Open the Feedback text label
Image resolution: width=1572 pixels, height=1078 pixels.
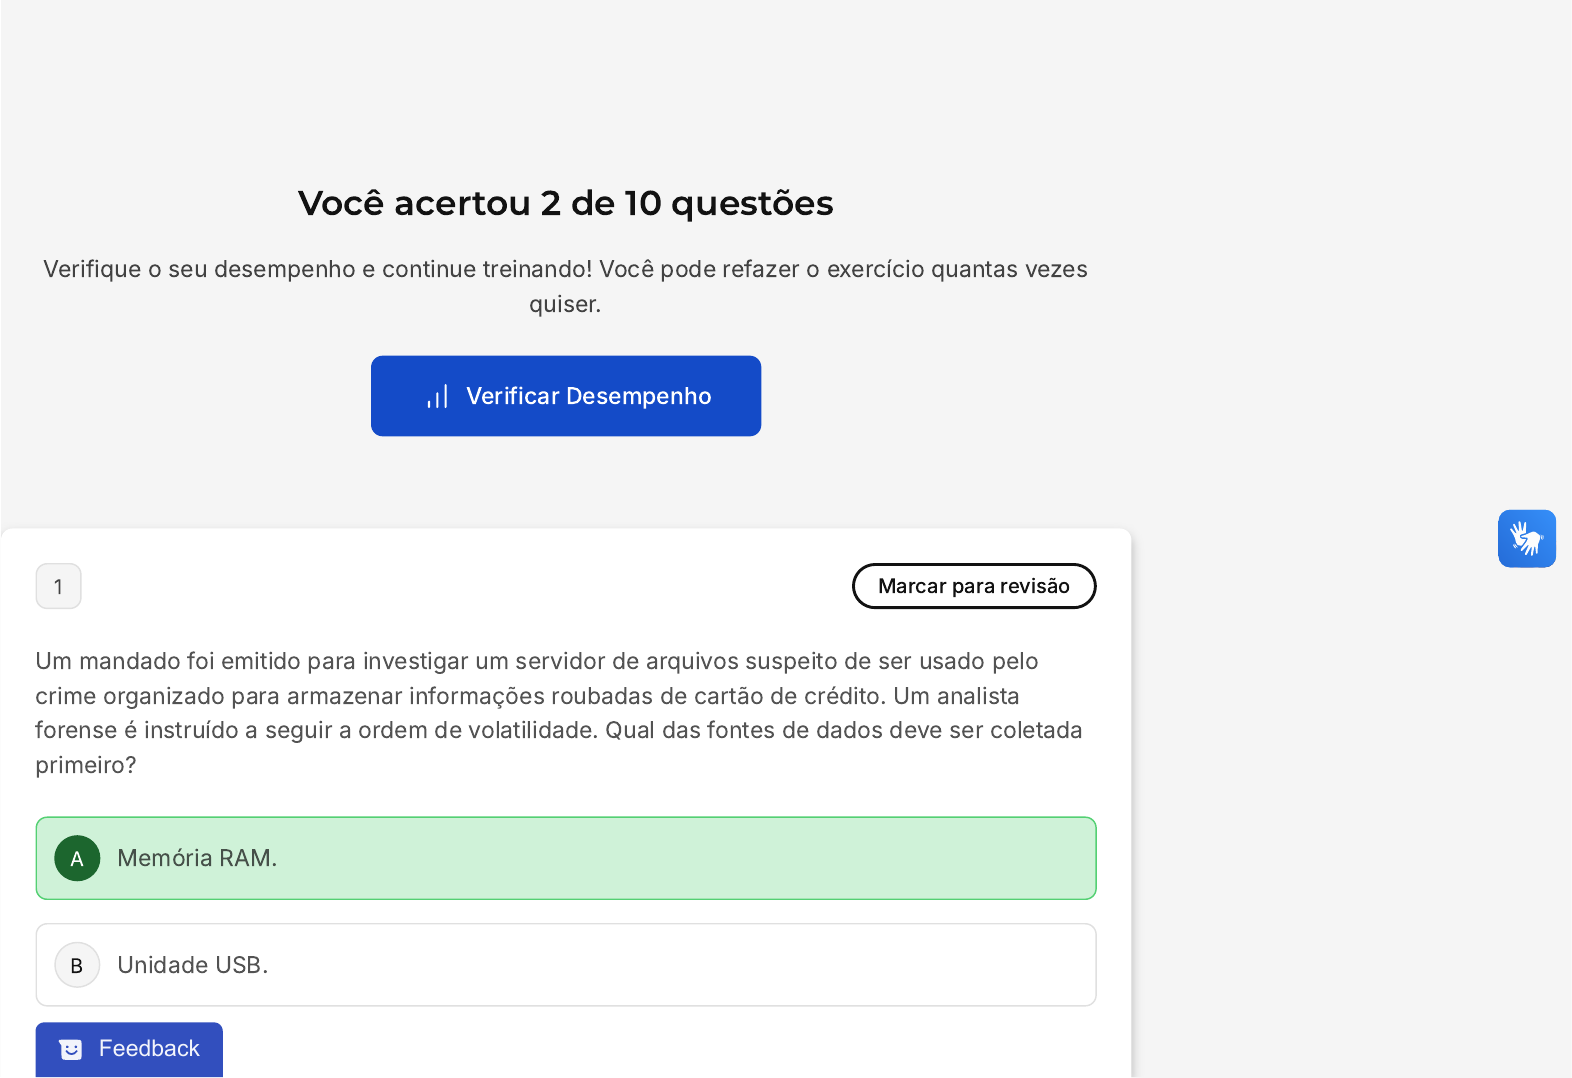(x=149, y=1048)
